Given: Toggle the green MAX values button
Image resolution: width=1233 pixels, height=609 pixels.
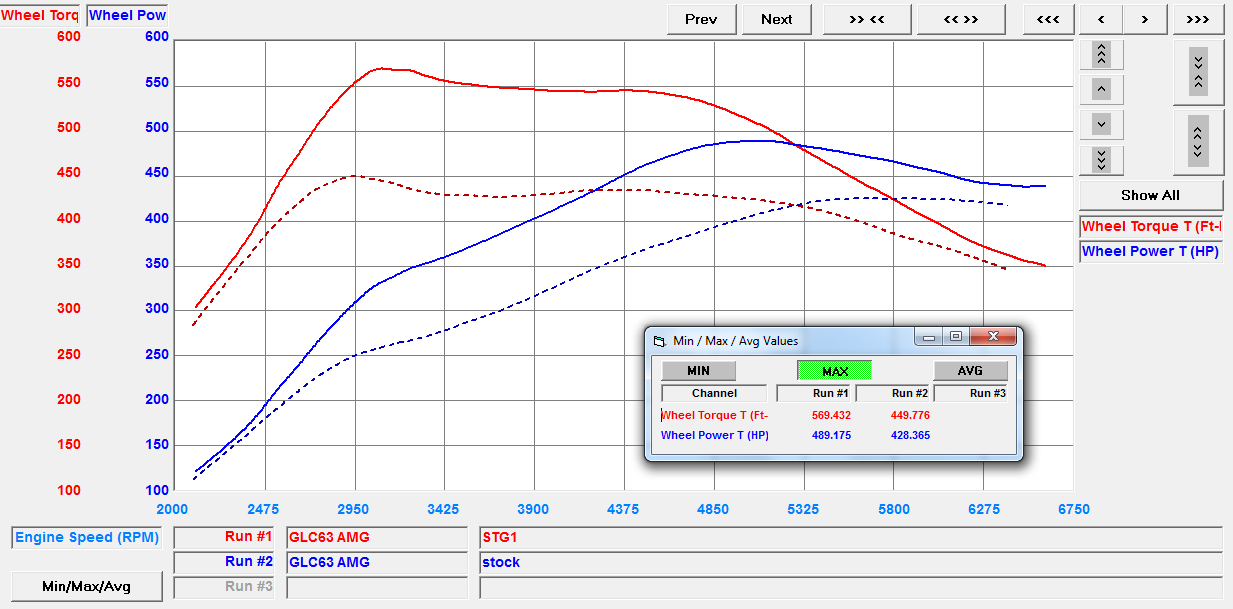Looking at the screenshot, I should click(834, 370).
